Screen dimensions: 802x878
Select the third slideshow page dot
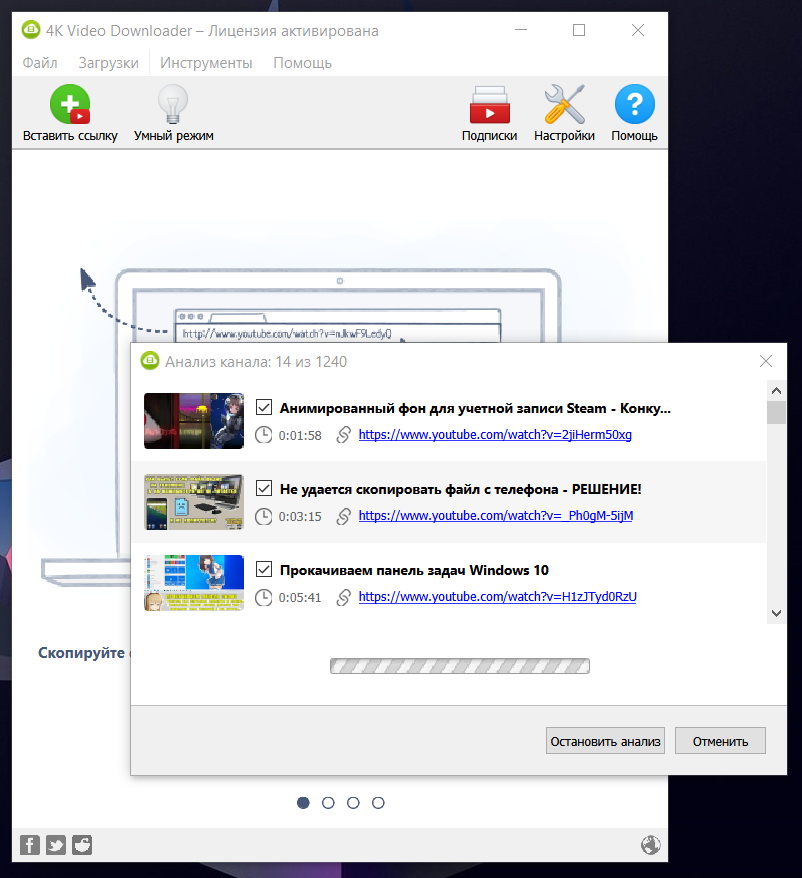[x=353, y=803]
